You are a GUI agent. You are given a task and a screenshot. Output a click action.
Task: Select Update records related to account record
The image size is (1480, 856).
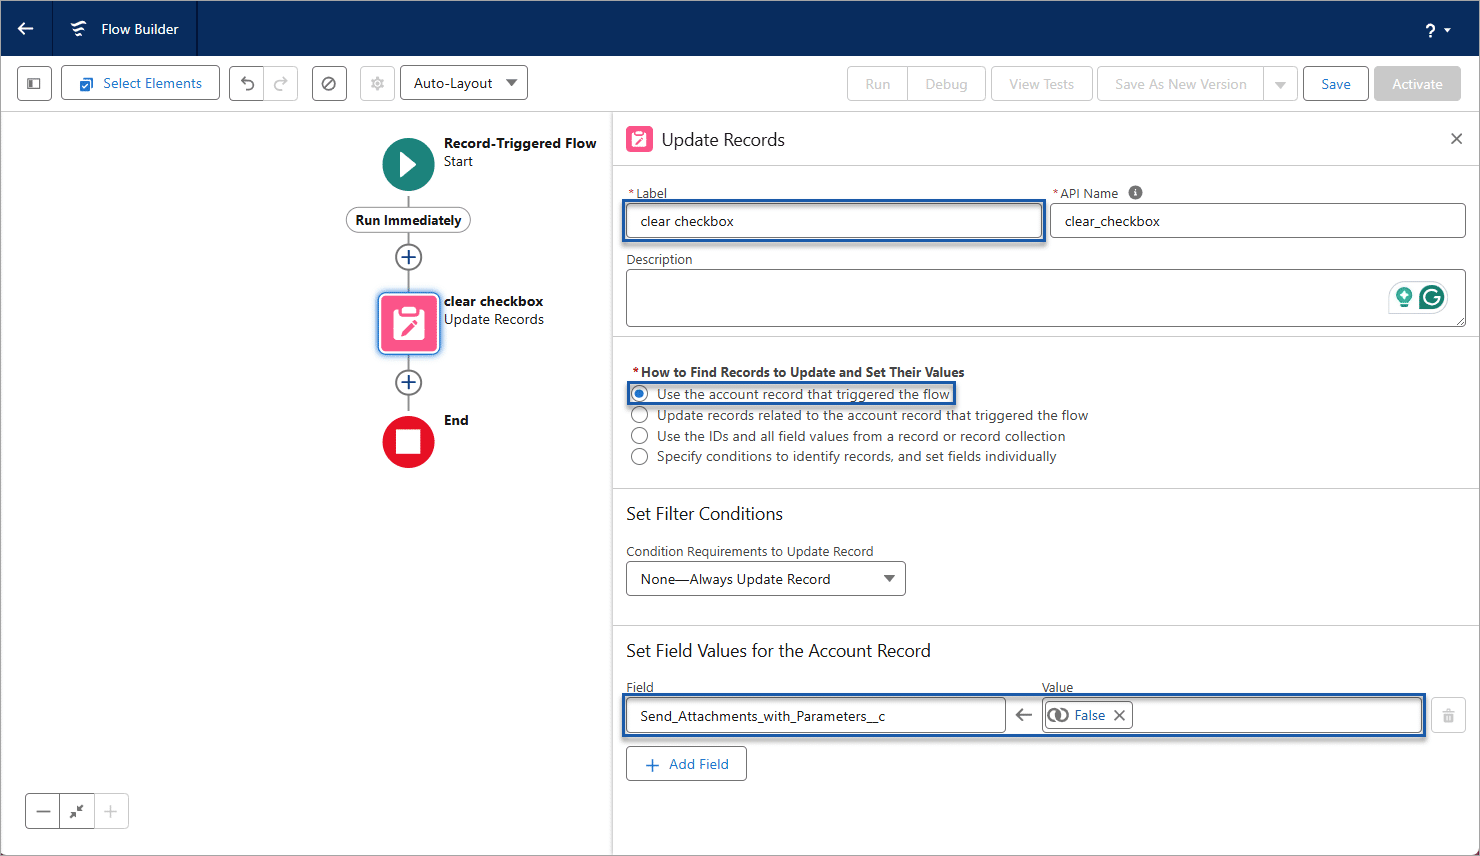coord(640,415)
